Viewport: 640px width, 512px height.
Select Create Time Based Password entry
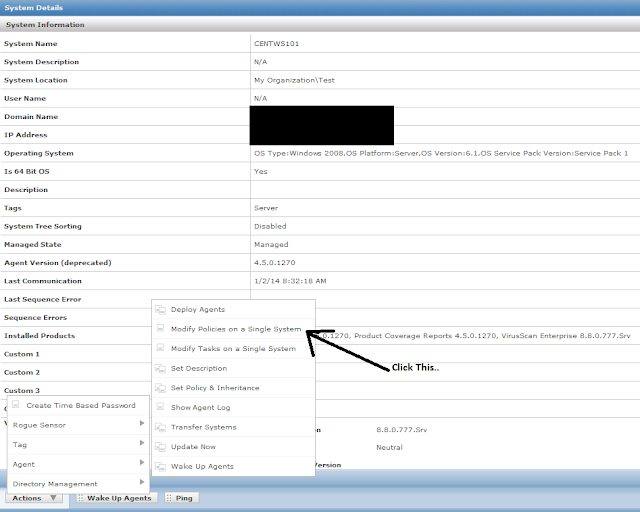(78, 405)
